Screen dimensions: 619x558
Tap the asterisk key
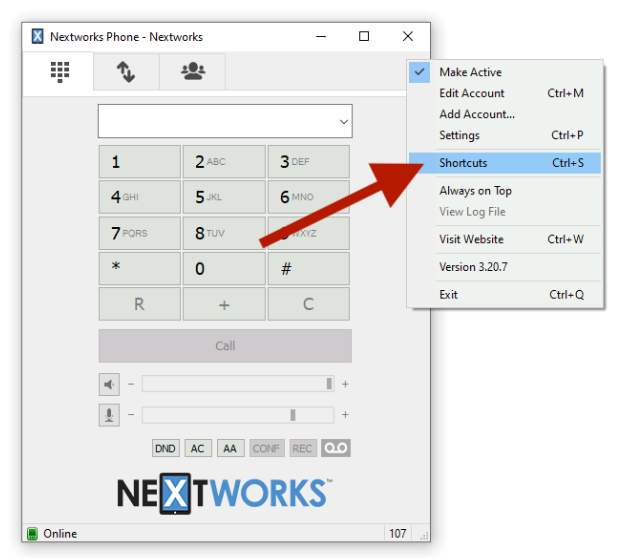140,269
